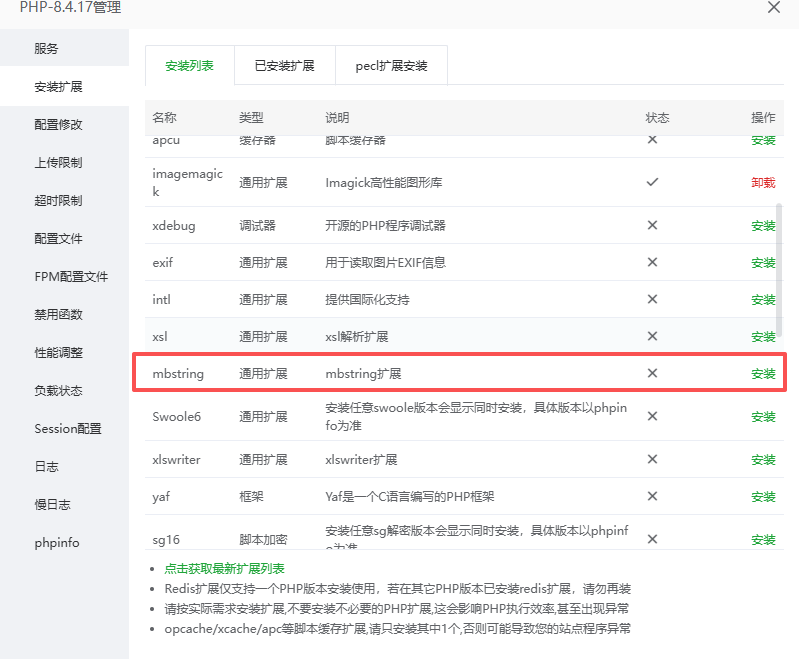Open the 上传限制 settings
The width and height of the screenshot is (799, 659).
point(58,163)
